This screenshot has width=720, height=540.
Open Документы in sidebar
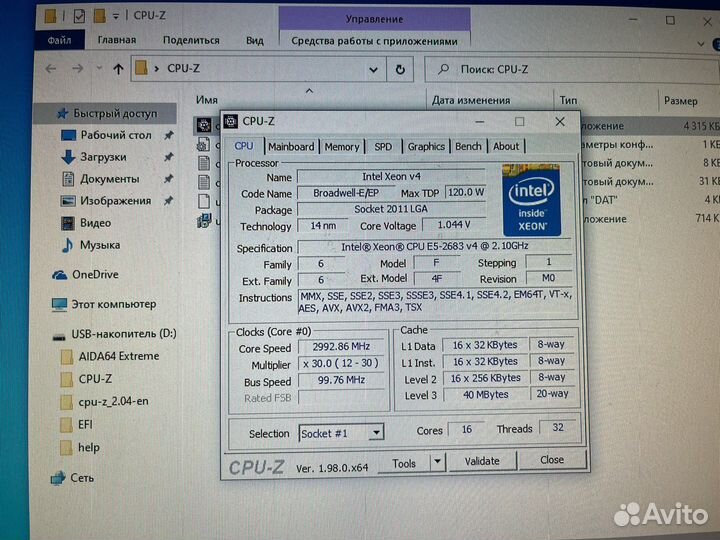click(x=101, y=179)
